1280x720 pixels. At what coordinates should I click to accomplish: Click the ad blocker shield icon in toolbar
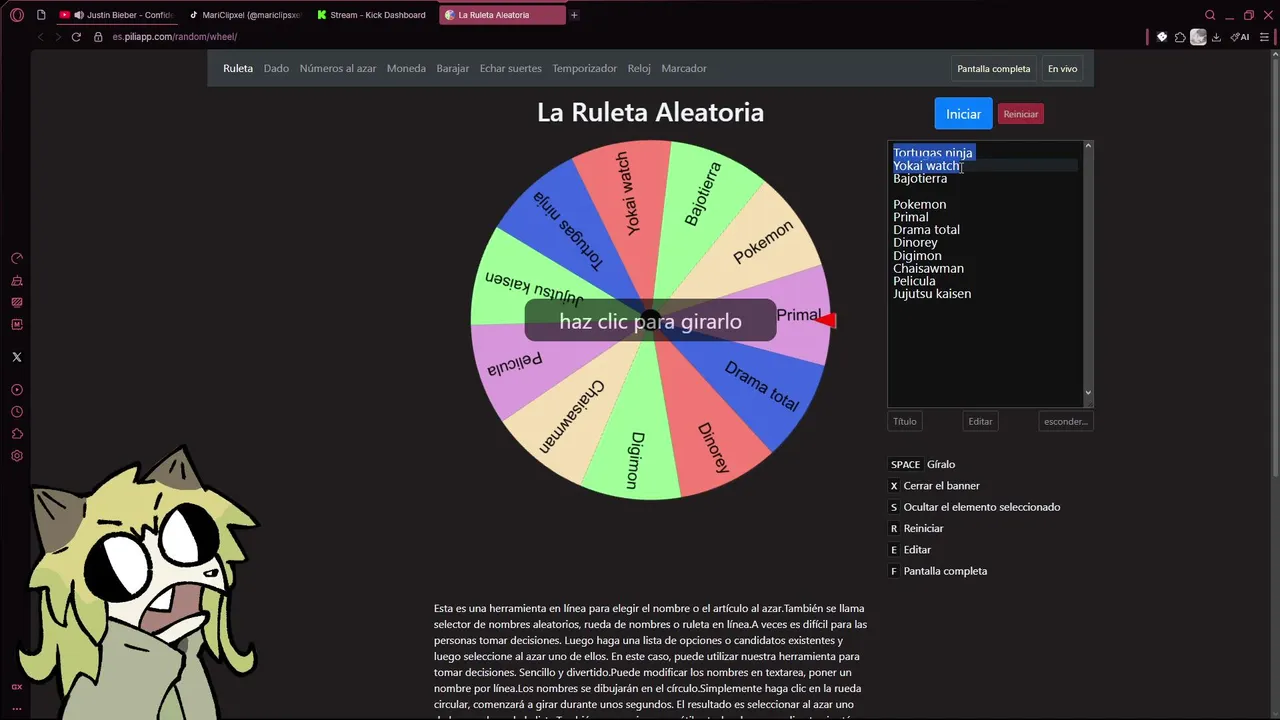[x=1162, y=37]
